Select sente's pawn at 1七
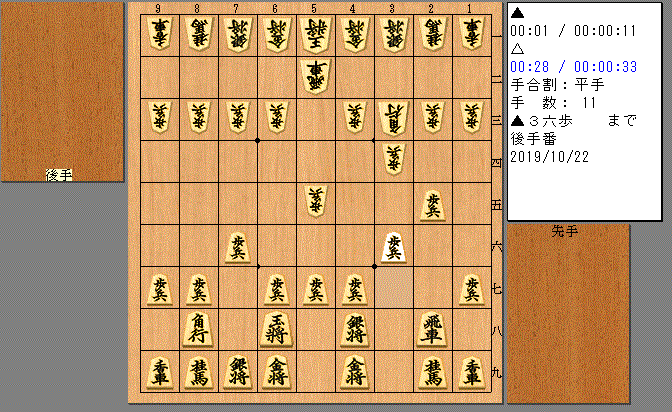 (472, 290)
